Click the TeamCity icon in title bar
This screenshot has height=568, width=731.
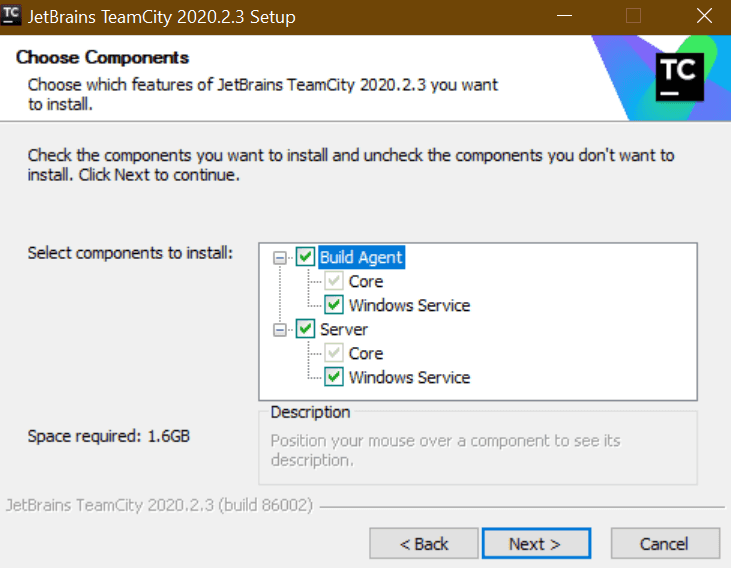tap(13, 16)
